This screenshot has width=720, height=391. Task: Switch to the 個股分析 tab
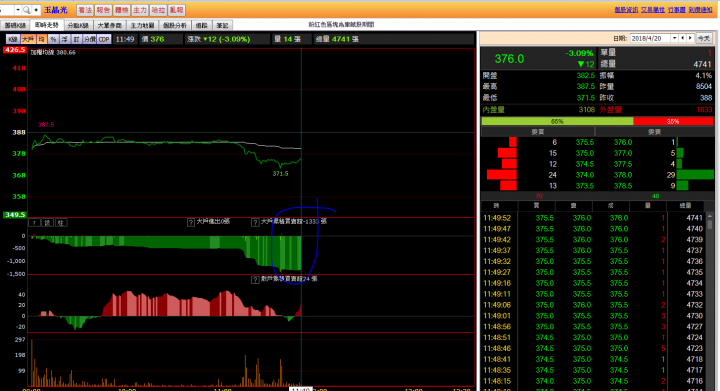174,25
